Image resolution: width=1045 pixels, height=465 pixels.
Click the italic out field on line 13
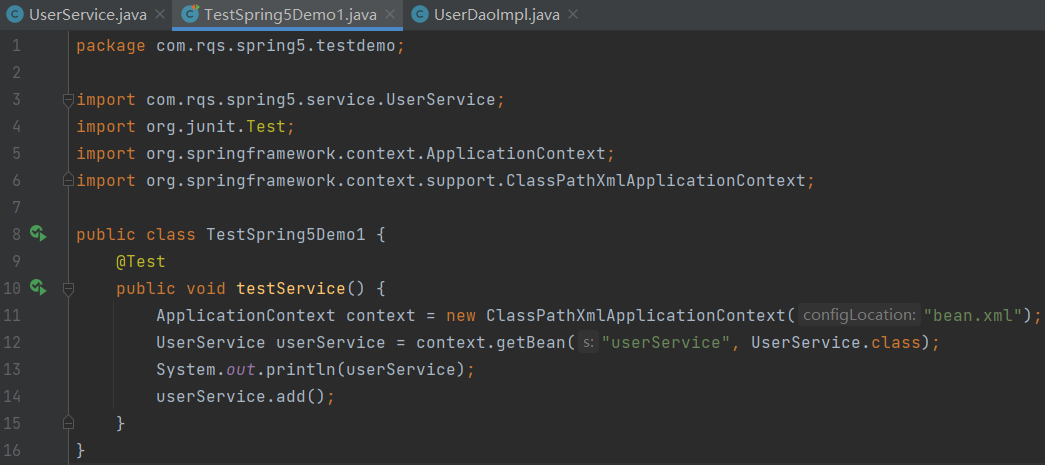coord(241,369)
